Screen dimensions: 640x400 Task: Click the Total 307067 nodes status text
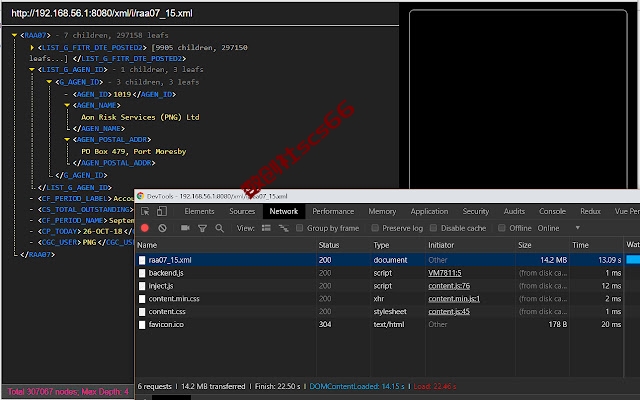pos(68,392)
